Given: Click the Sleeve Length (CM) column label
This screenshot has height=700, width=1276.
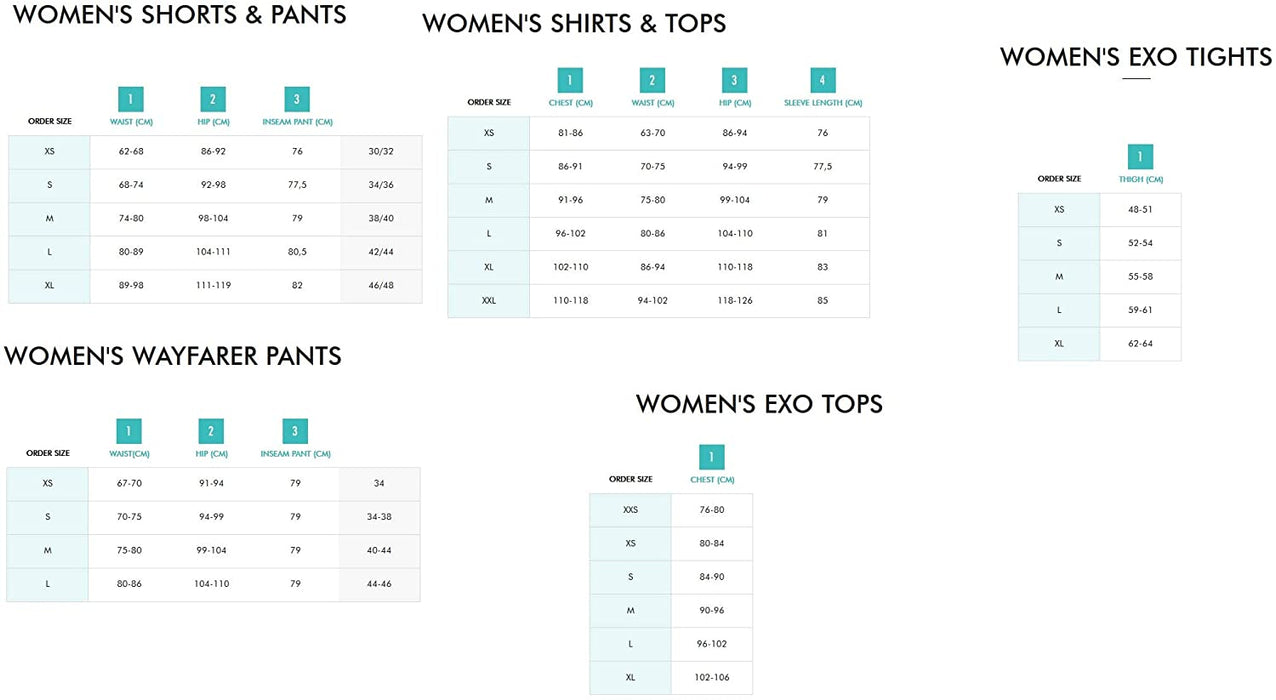Looking at the screenshot, I should (x=823, y=103).
